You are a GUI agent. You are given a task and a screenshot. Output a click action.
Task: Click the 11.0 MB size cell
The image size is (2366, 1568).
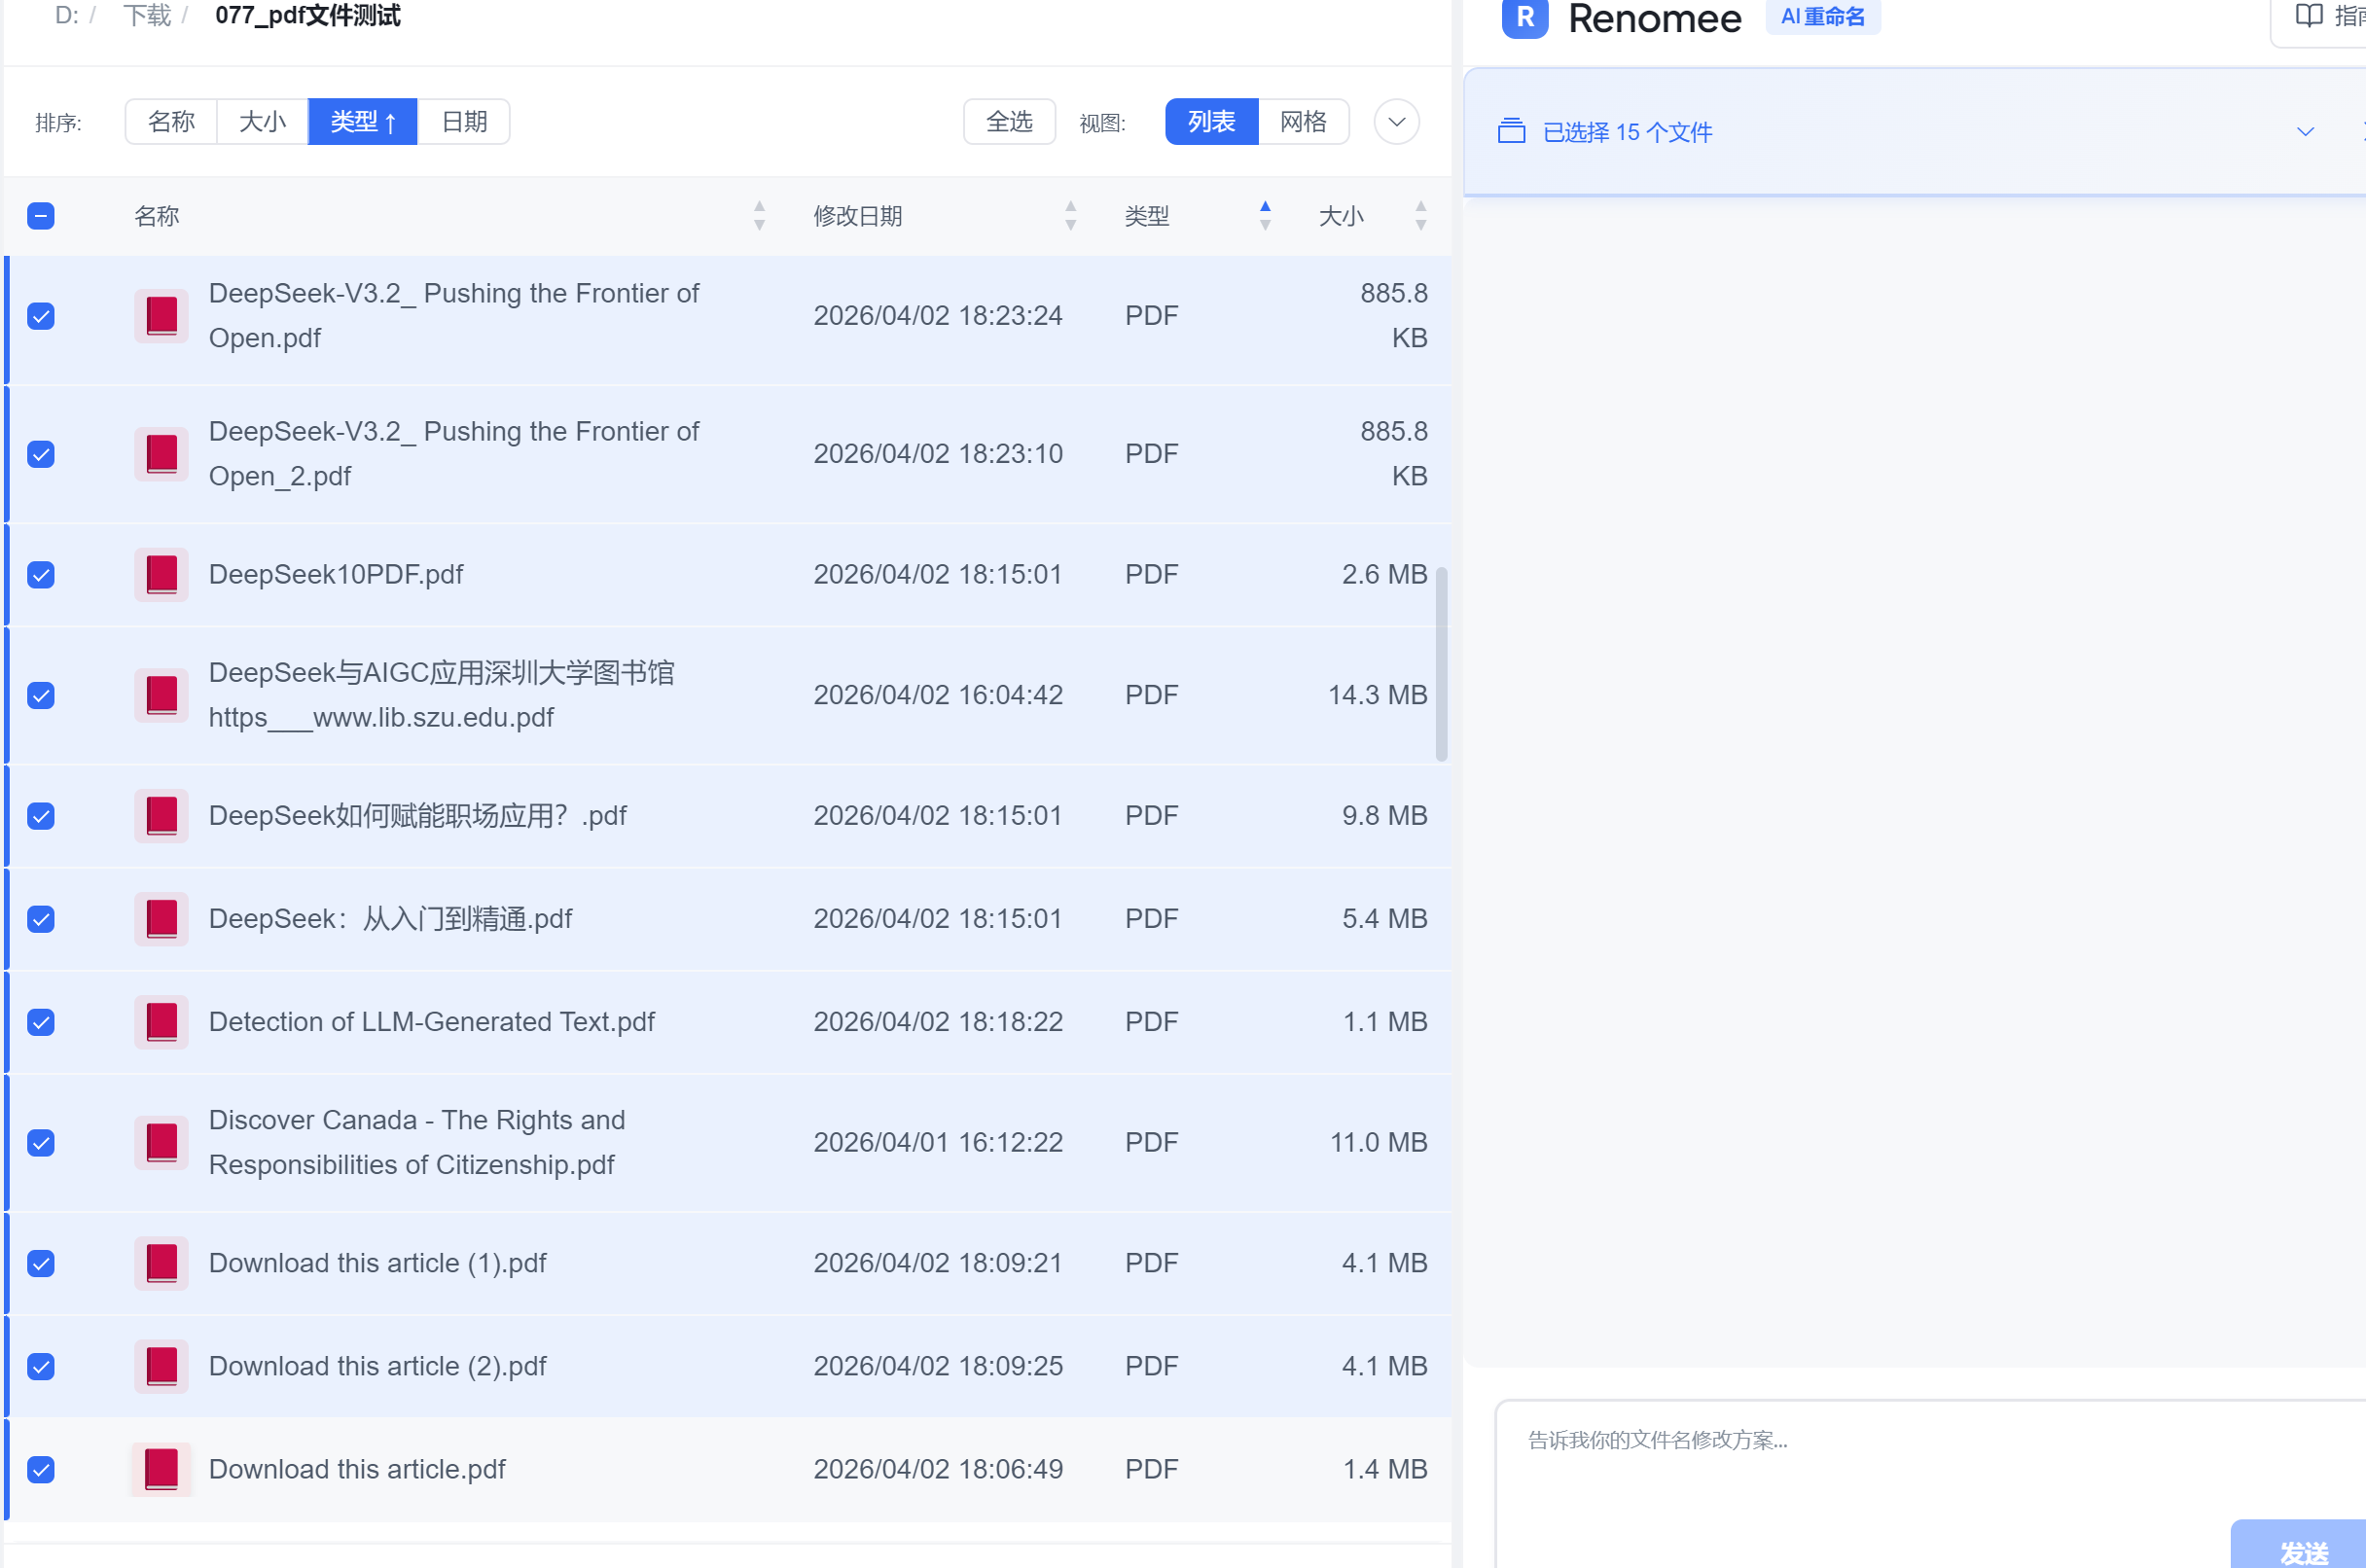click(1378, 1143)
